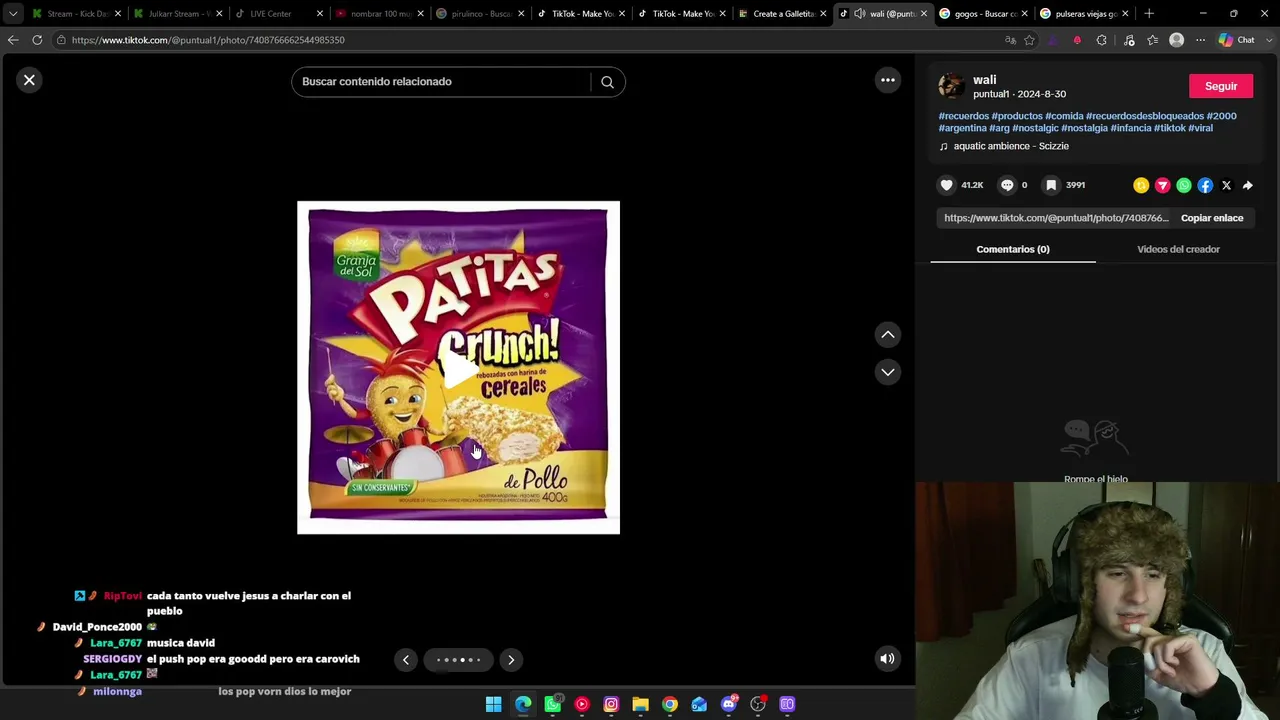
Task: Show the next photo in the slideshow
Action: pyautogui.click(x=511, y=660)
